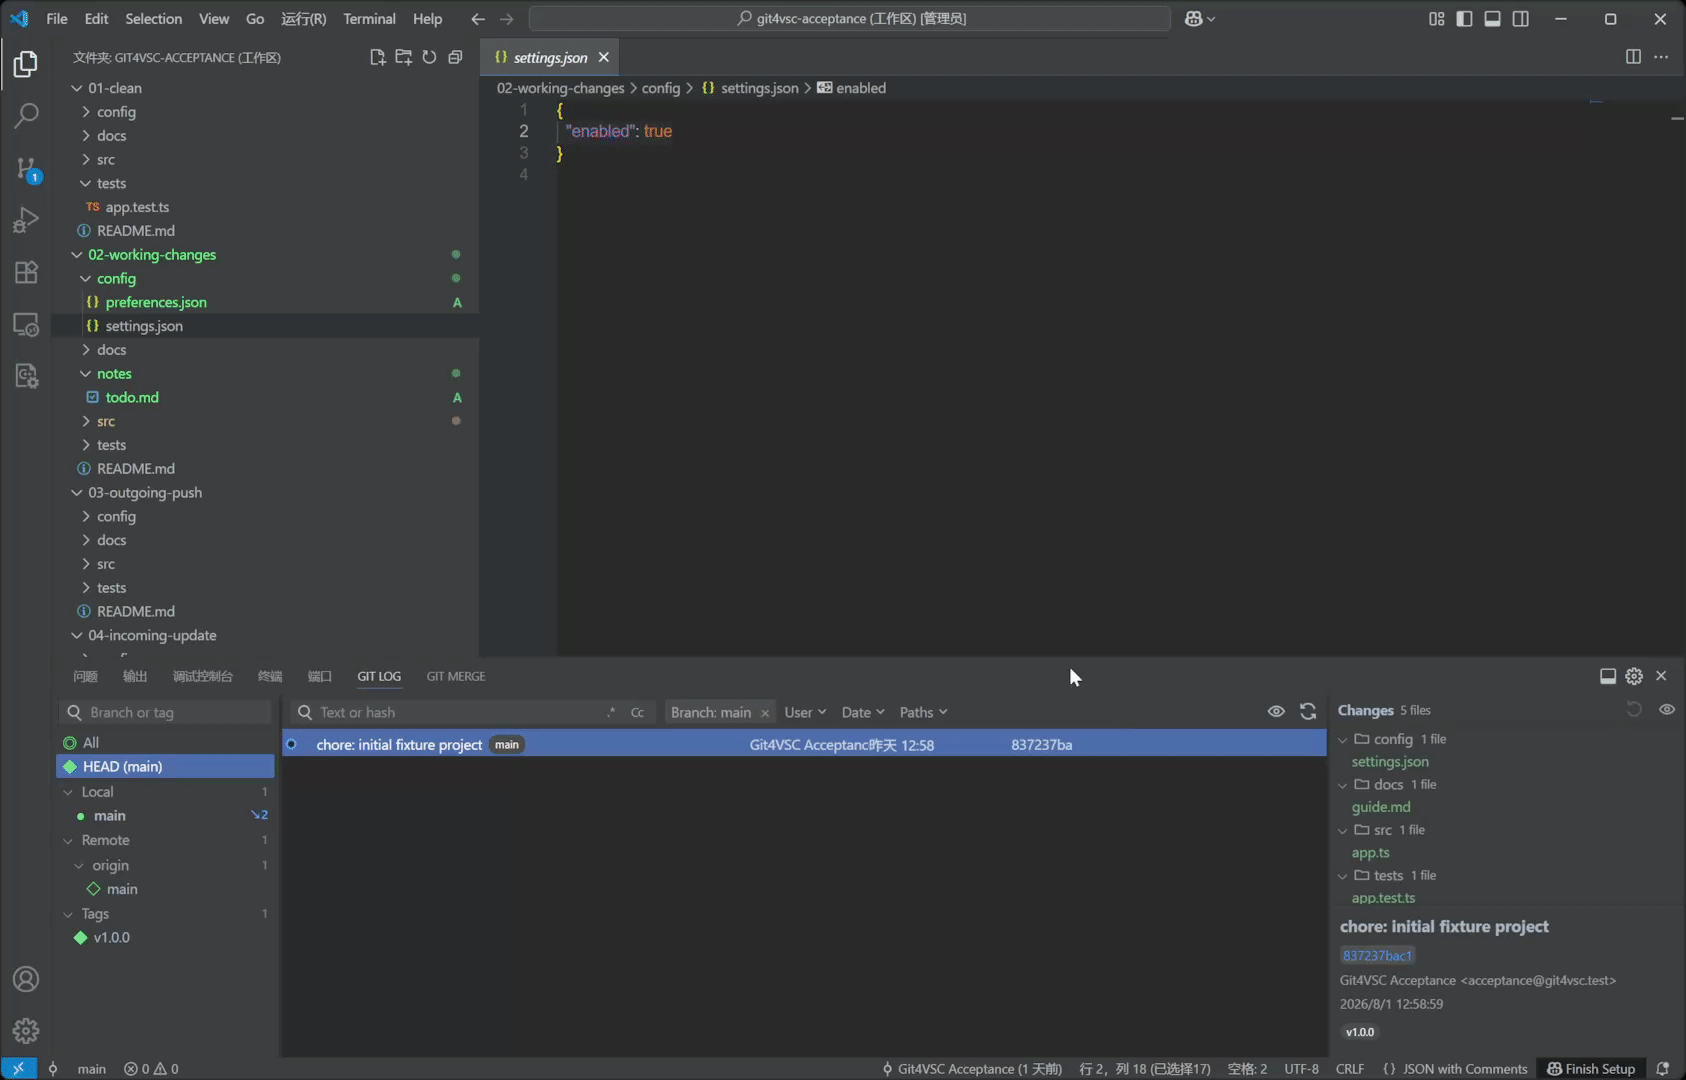Click commit hash 837237bac1 link
This screenshot has width=1686, height=1080.
pyautogui.click(x=1377, y=955)
